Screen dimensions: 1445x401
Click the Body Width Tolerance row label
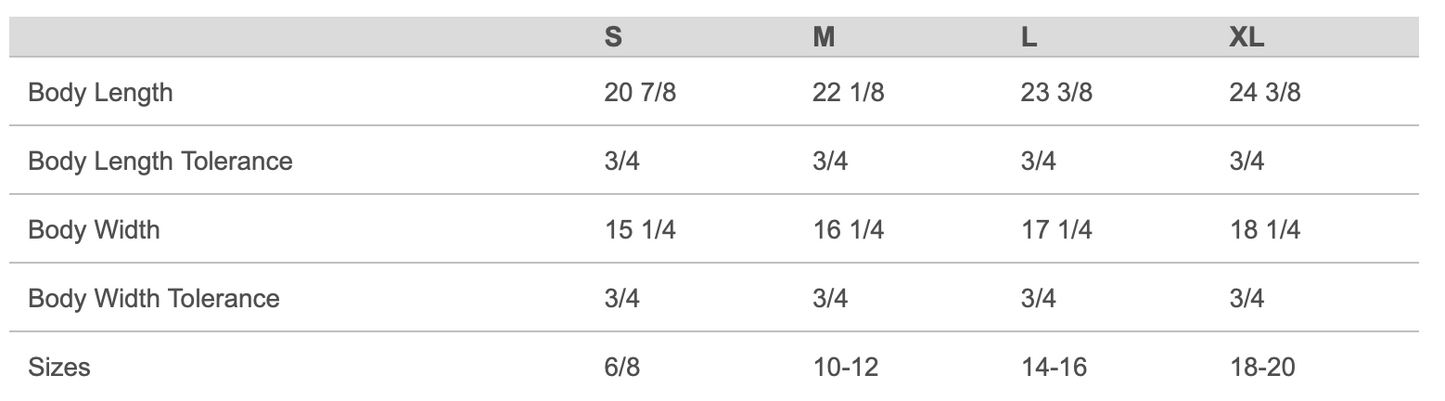[153, 298]
